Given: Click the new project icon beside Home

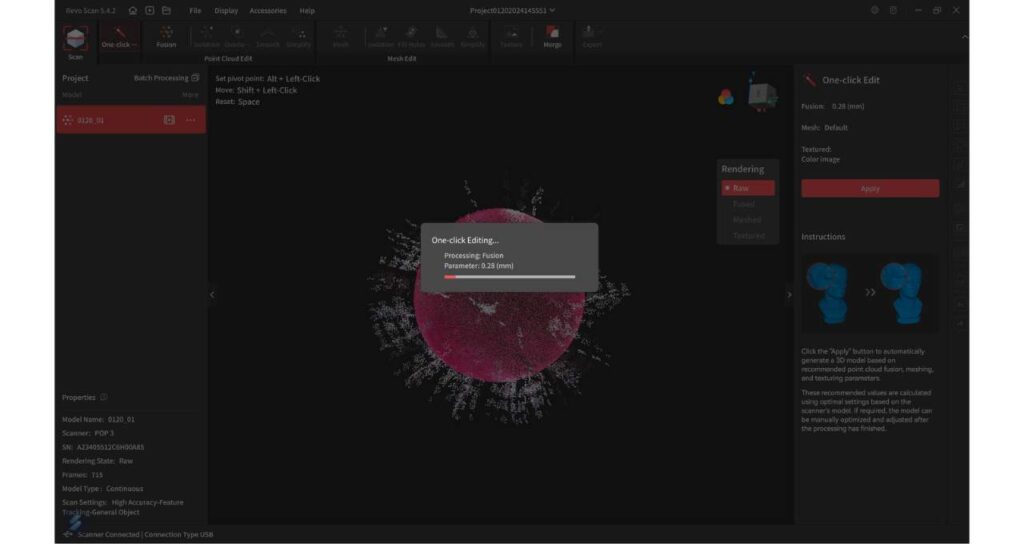Looking at the screenshot, I should coord(149,10).
